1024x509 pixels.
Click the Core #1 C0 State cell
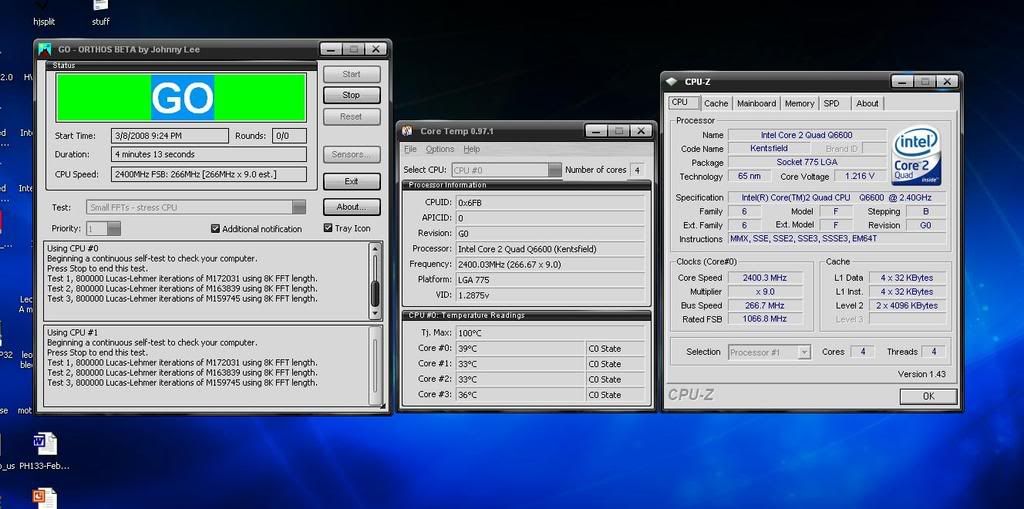click(x=615, y=365)
